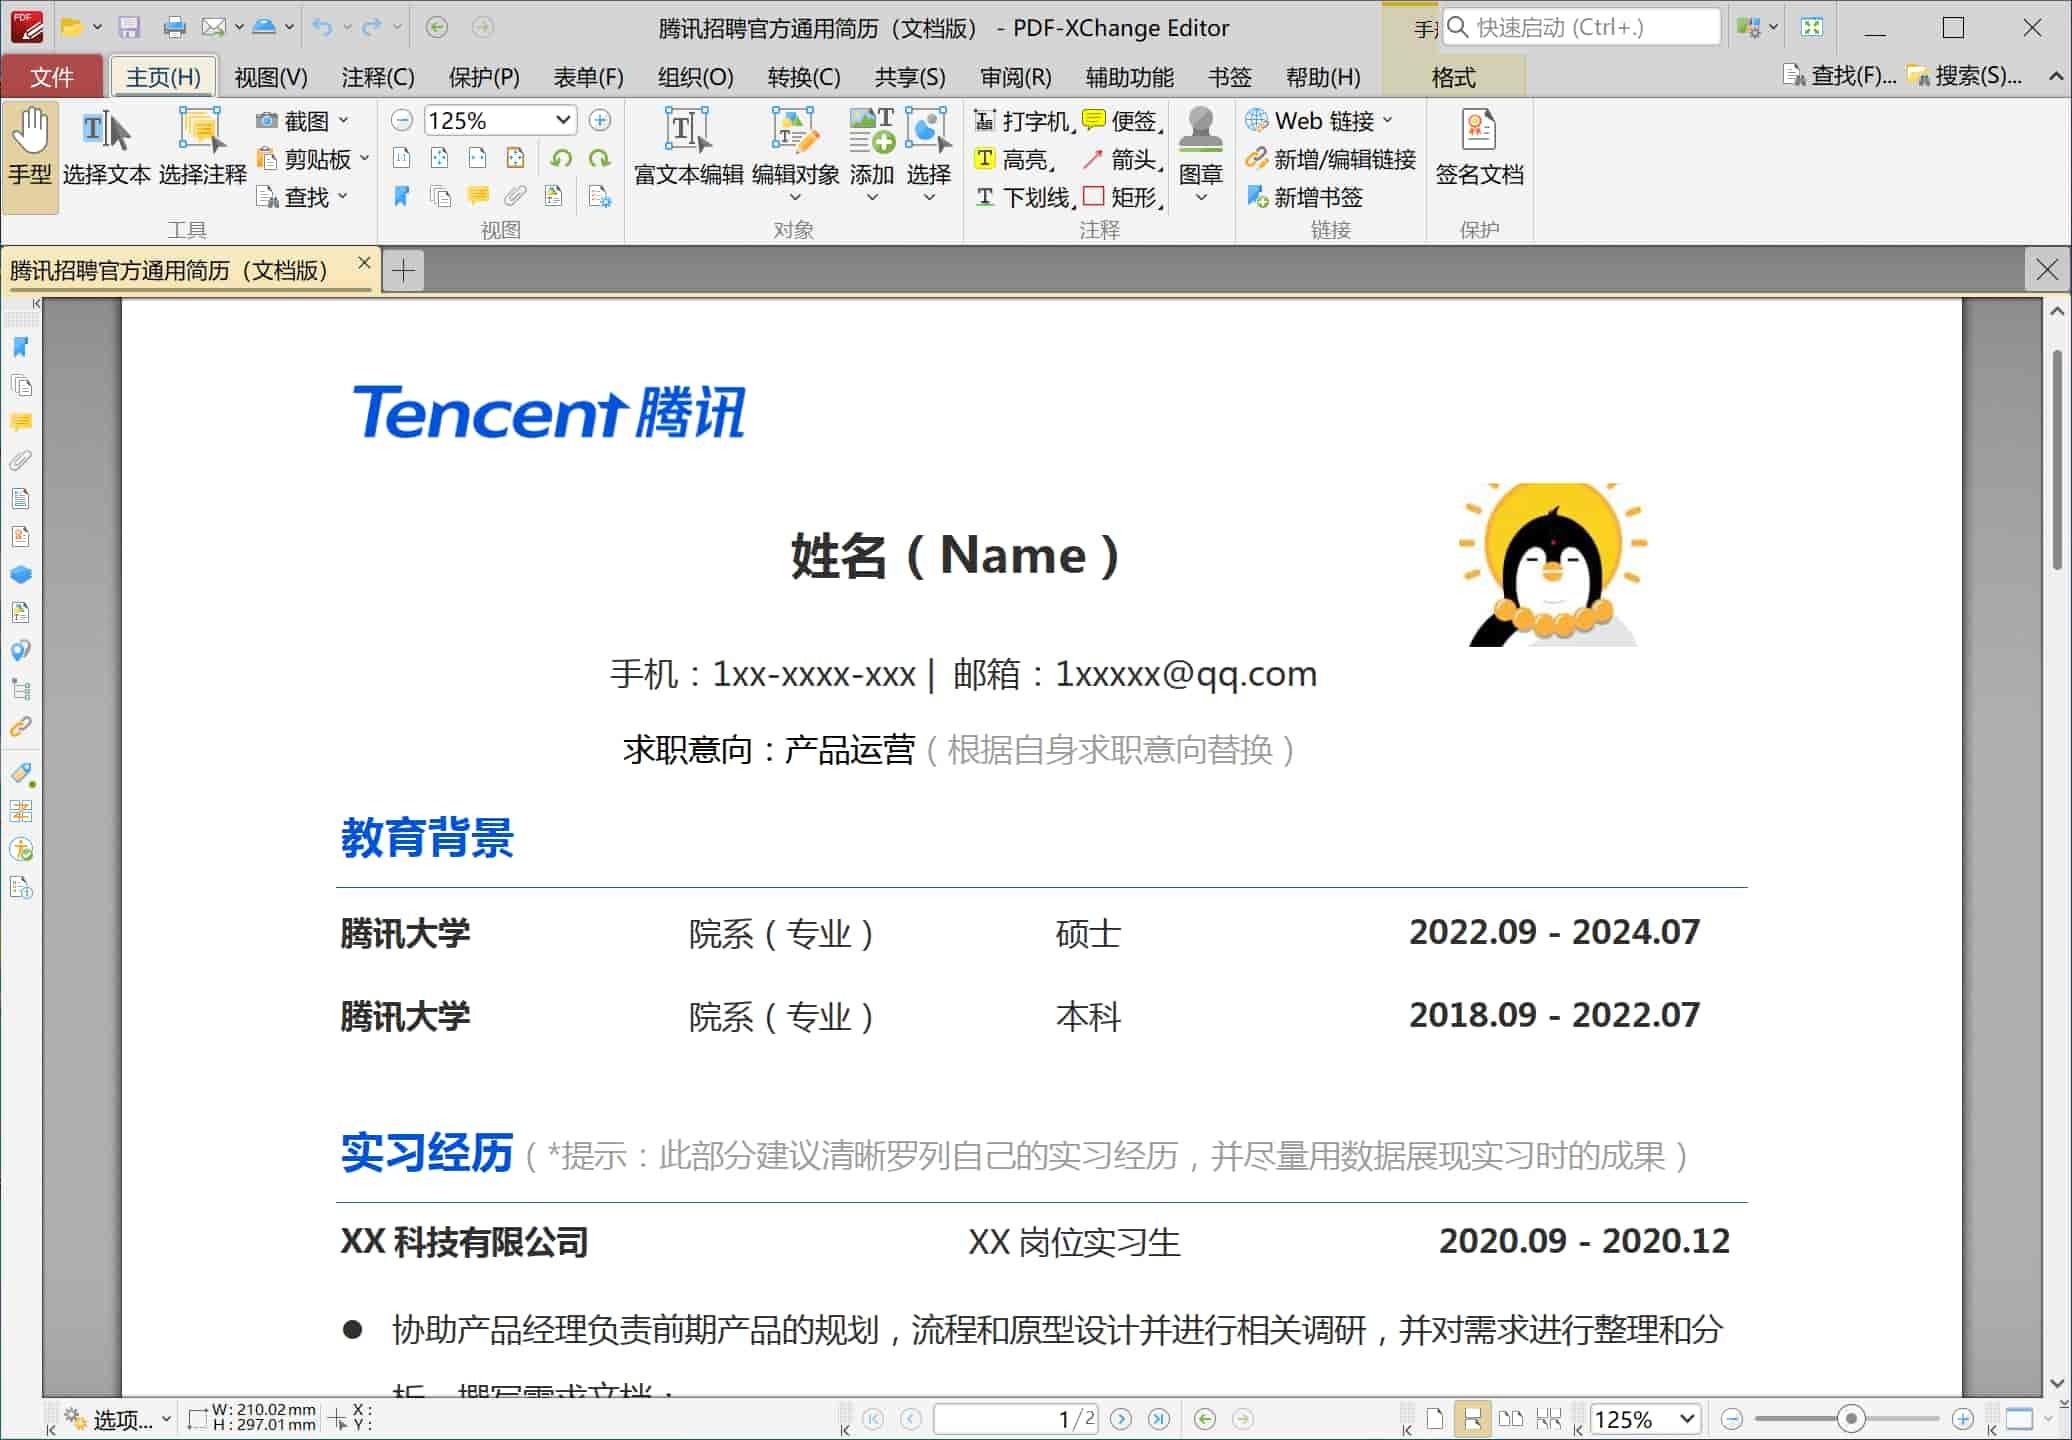Select the Highlight annotation tool
The image size is (2072, 1440).
click(x=1012, y=159)
